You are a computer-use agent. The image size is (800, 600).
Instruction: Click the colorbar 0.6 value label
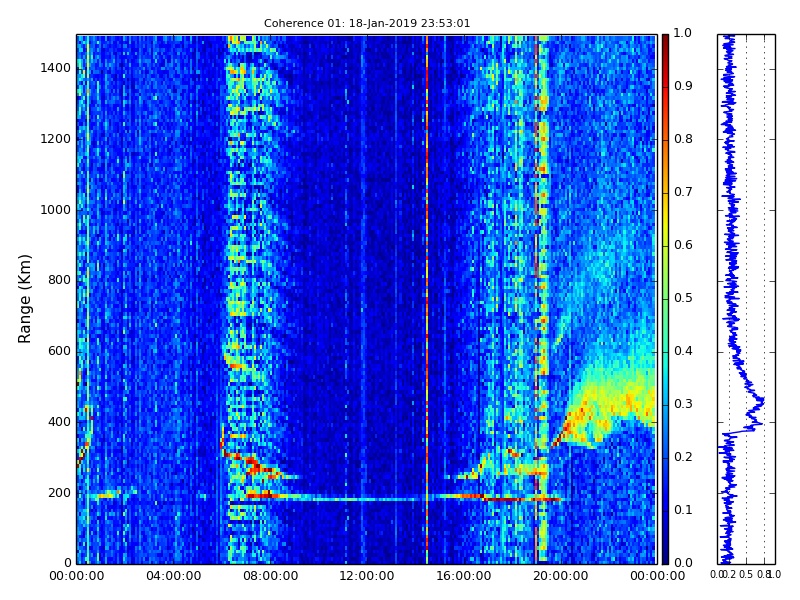(683, 245)
